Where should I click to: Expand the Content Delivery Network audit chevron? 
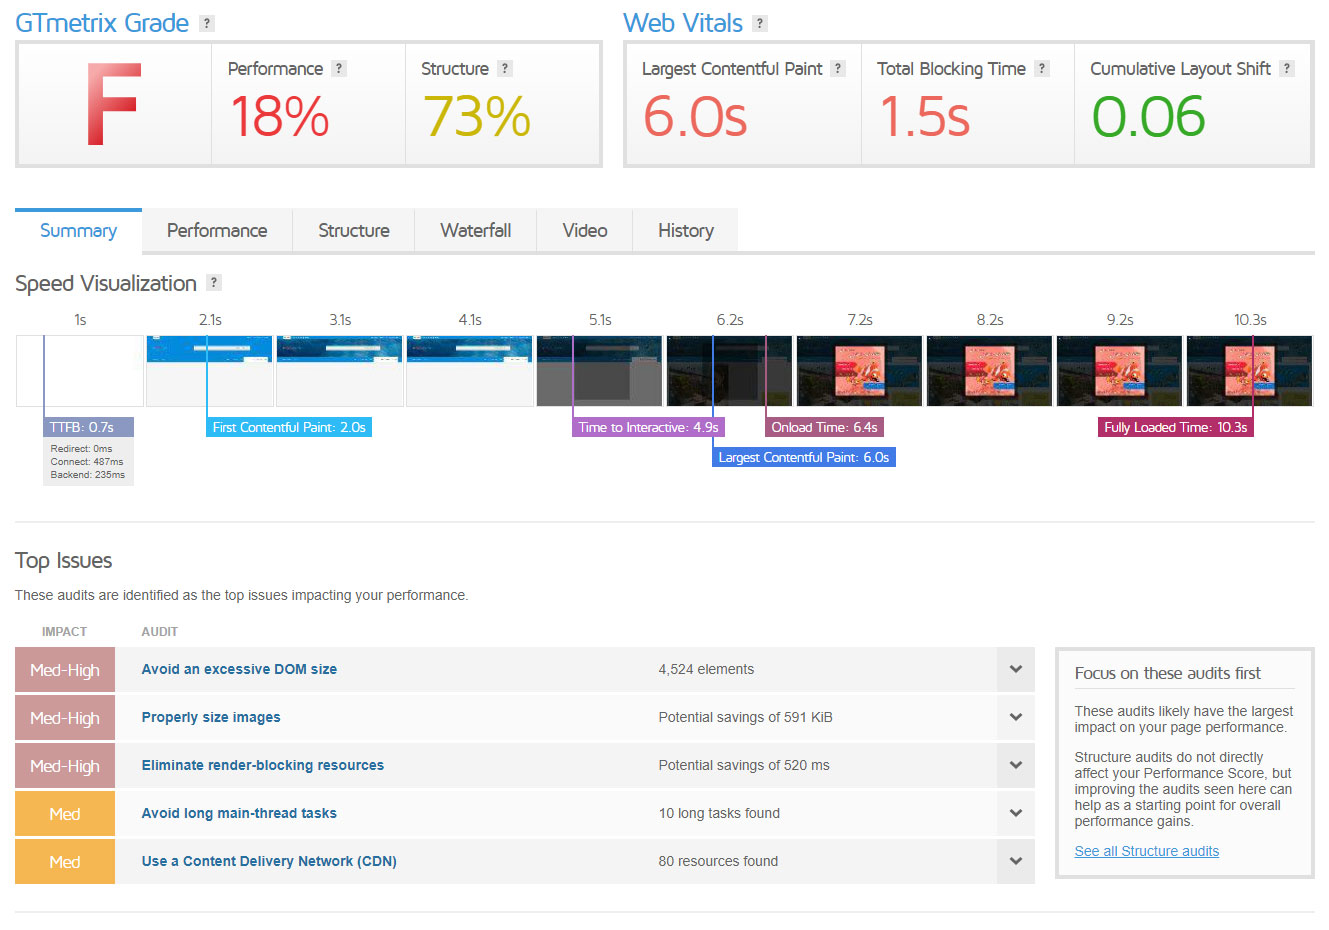click(1015, 861)
